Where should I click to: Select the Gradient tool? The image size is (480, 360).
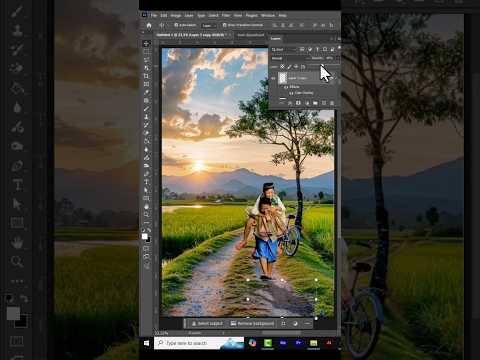click(146, 141)
